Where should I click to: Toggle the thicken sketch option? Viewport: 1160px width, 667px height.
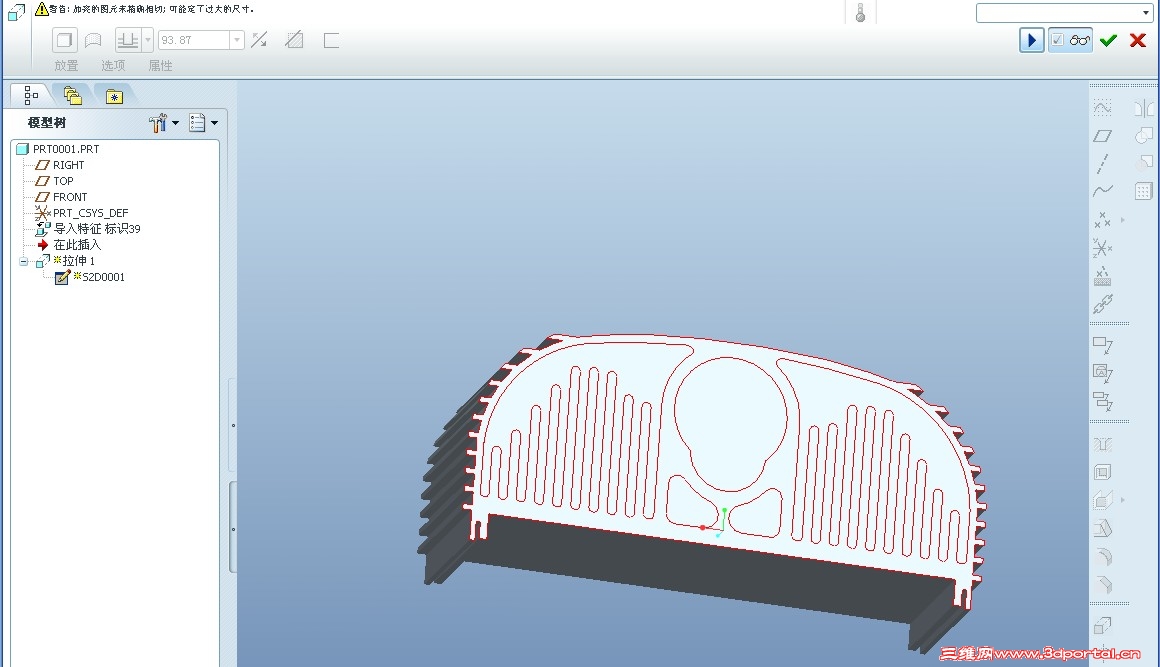point(331,40)
